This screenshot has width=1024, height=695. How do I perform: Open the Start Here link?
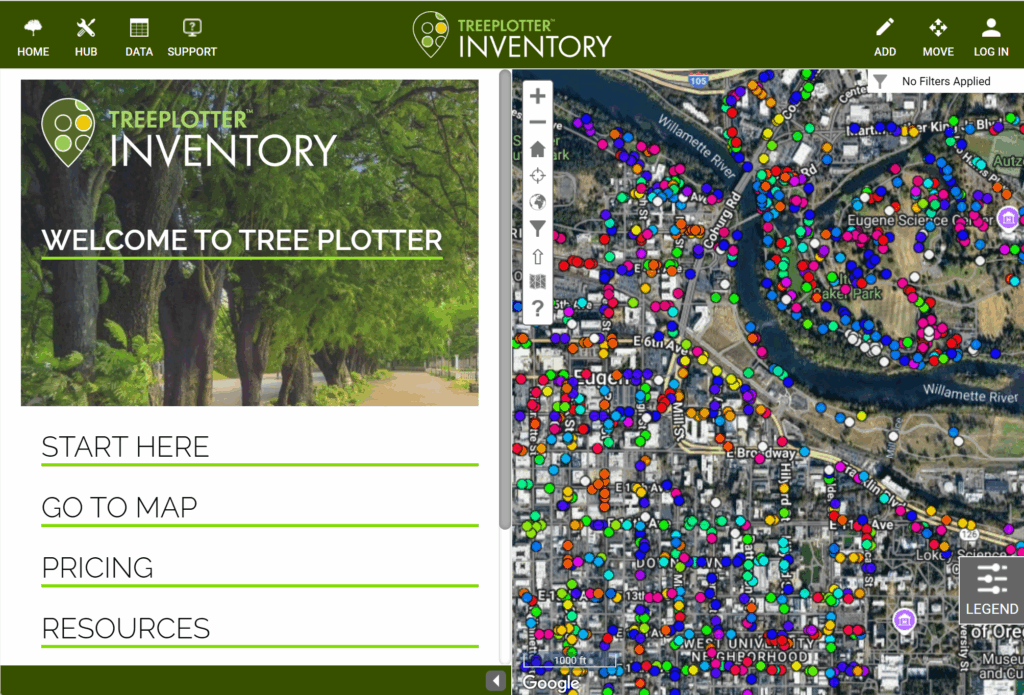click(x=126, y=447)
